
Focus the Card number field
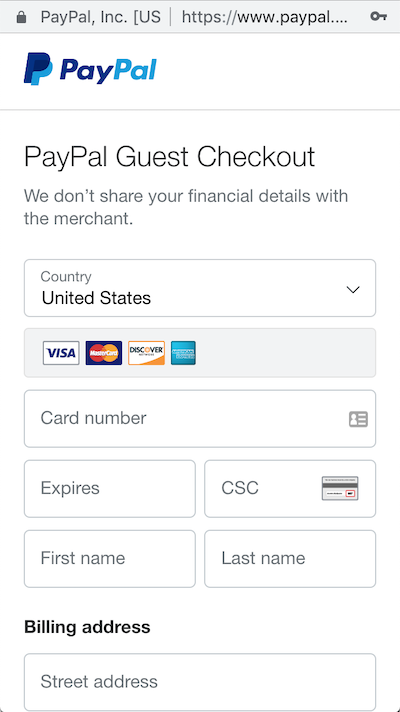pos(200,419)
